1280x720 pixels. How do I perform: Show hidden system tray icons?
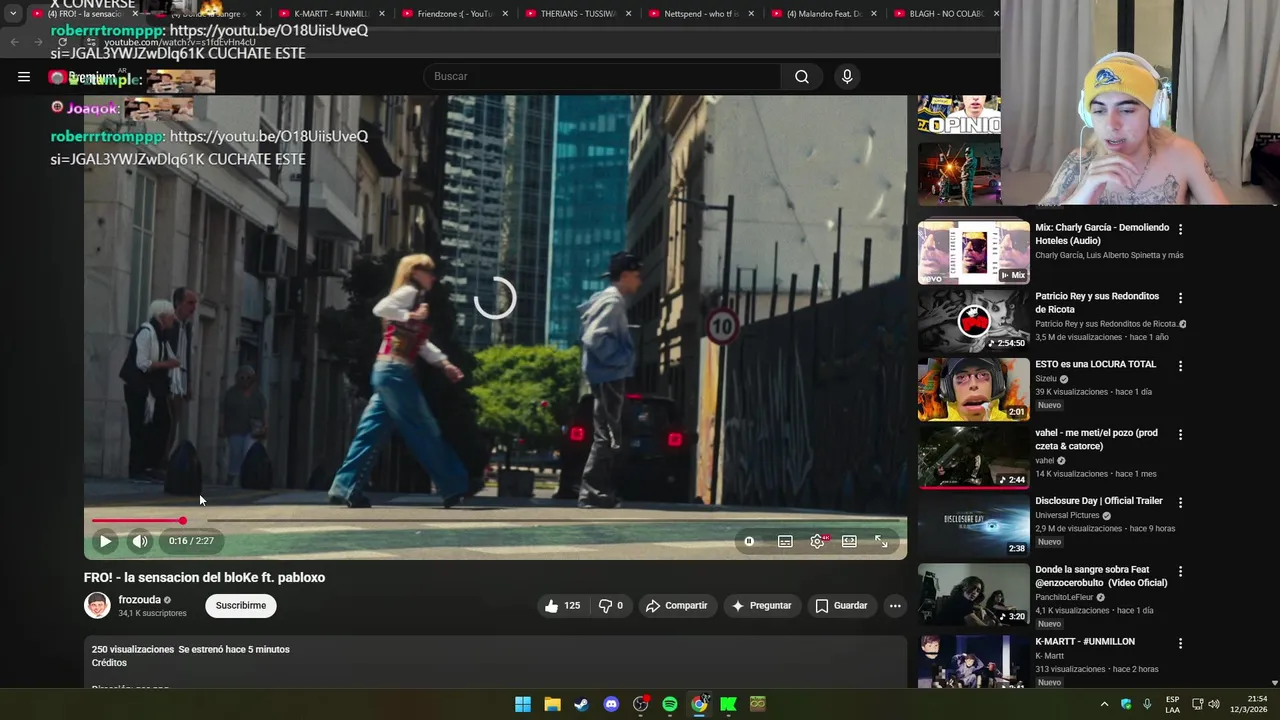pos(1104,704)
